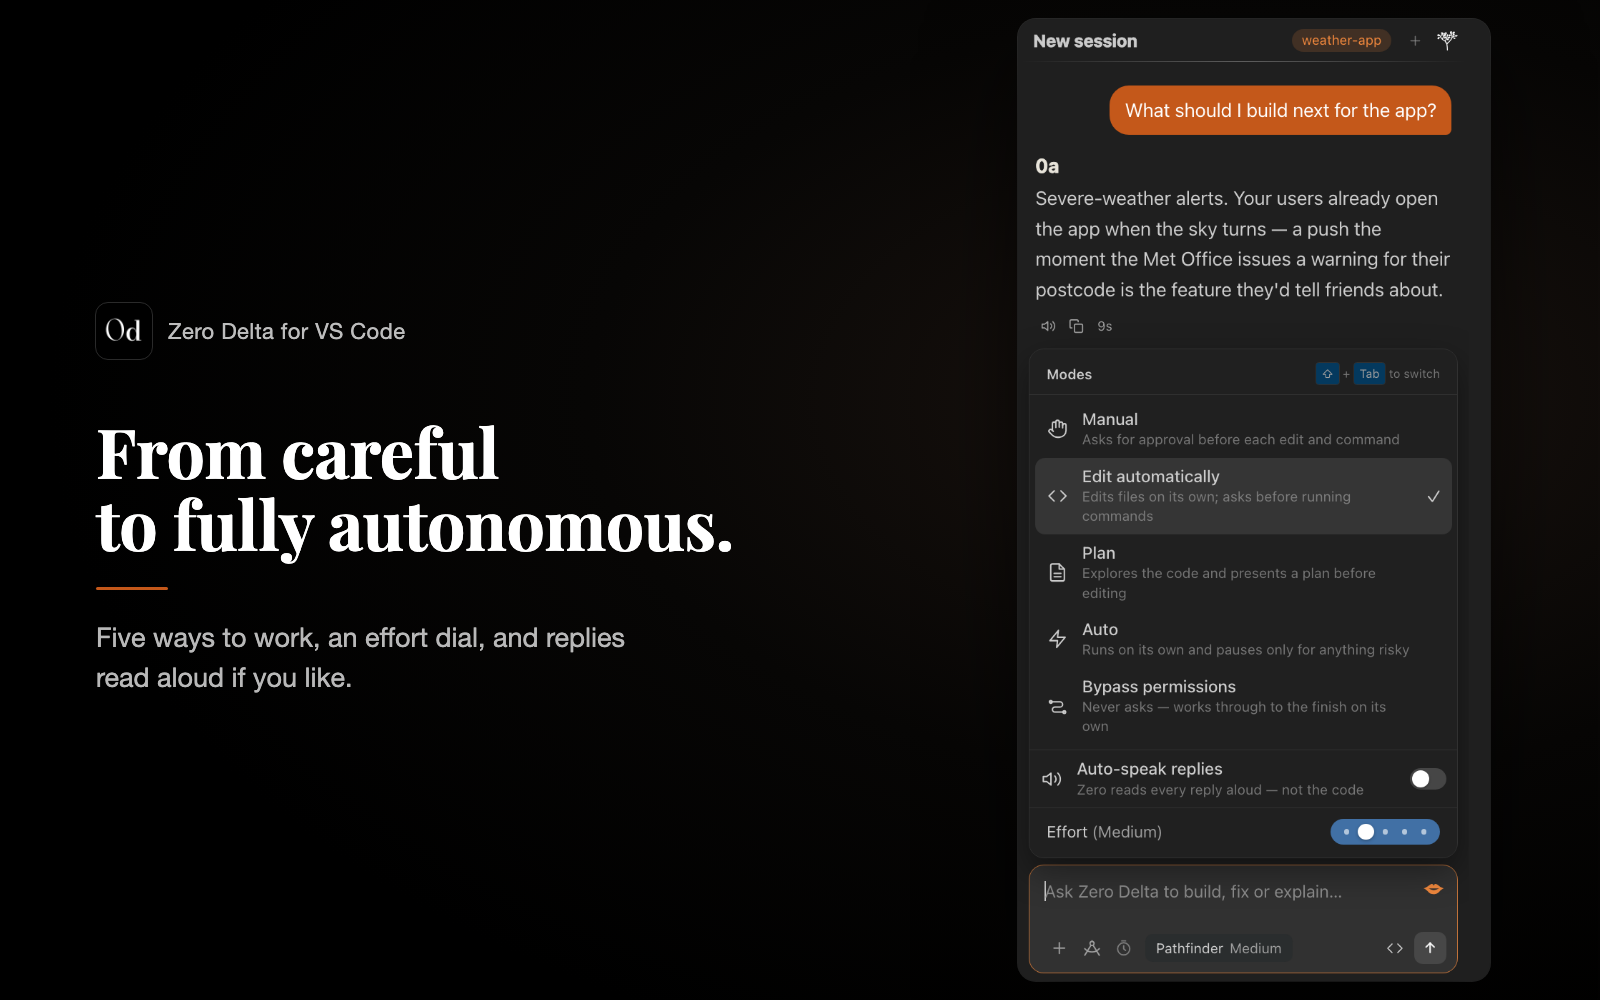Toggle the Auto-speak replies switch
This screenshot has width=1600, height=1000.
point(1428,779)
